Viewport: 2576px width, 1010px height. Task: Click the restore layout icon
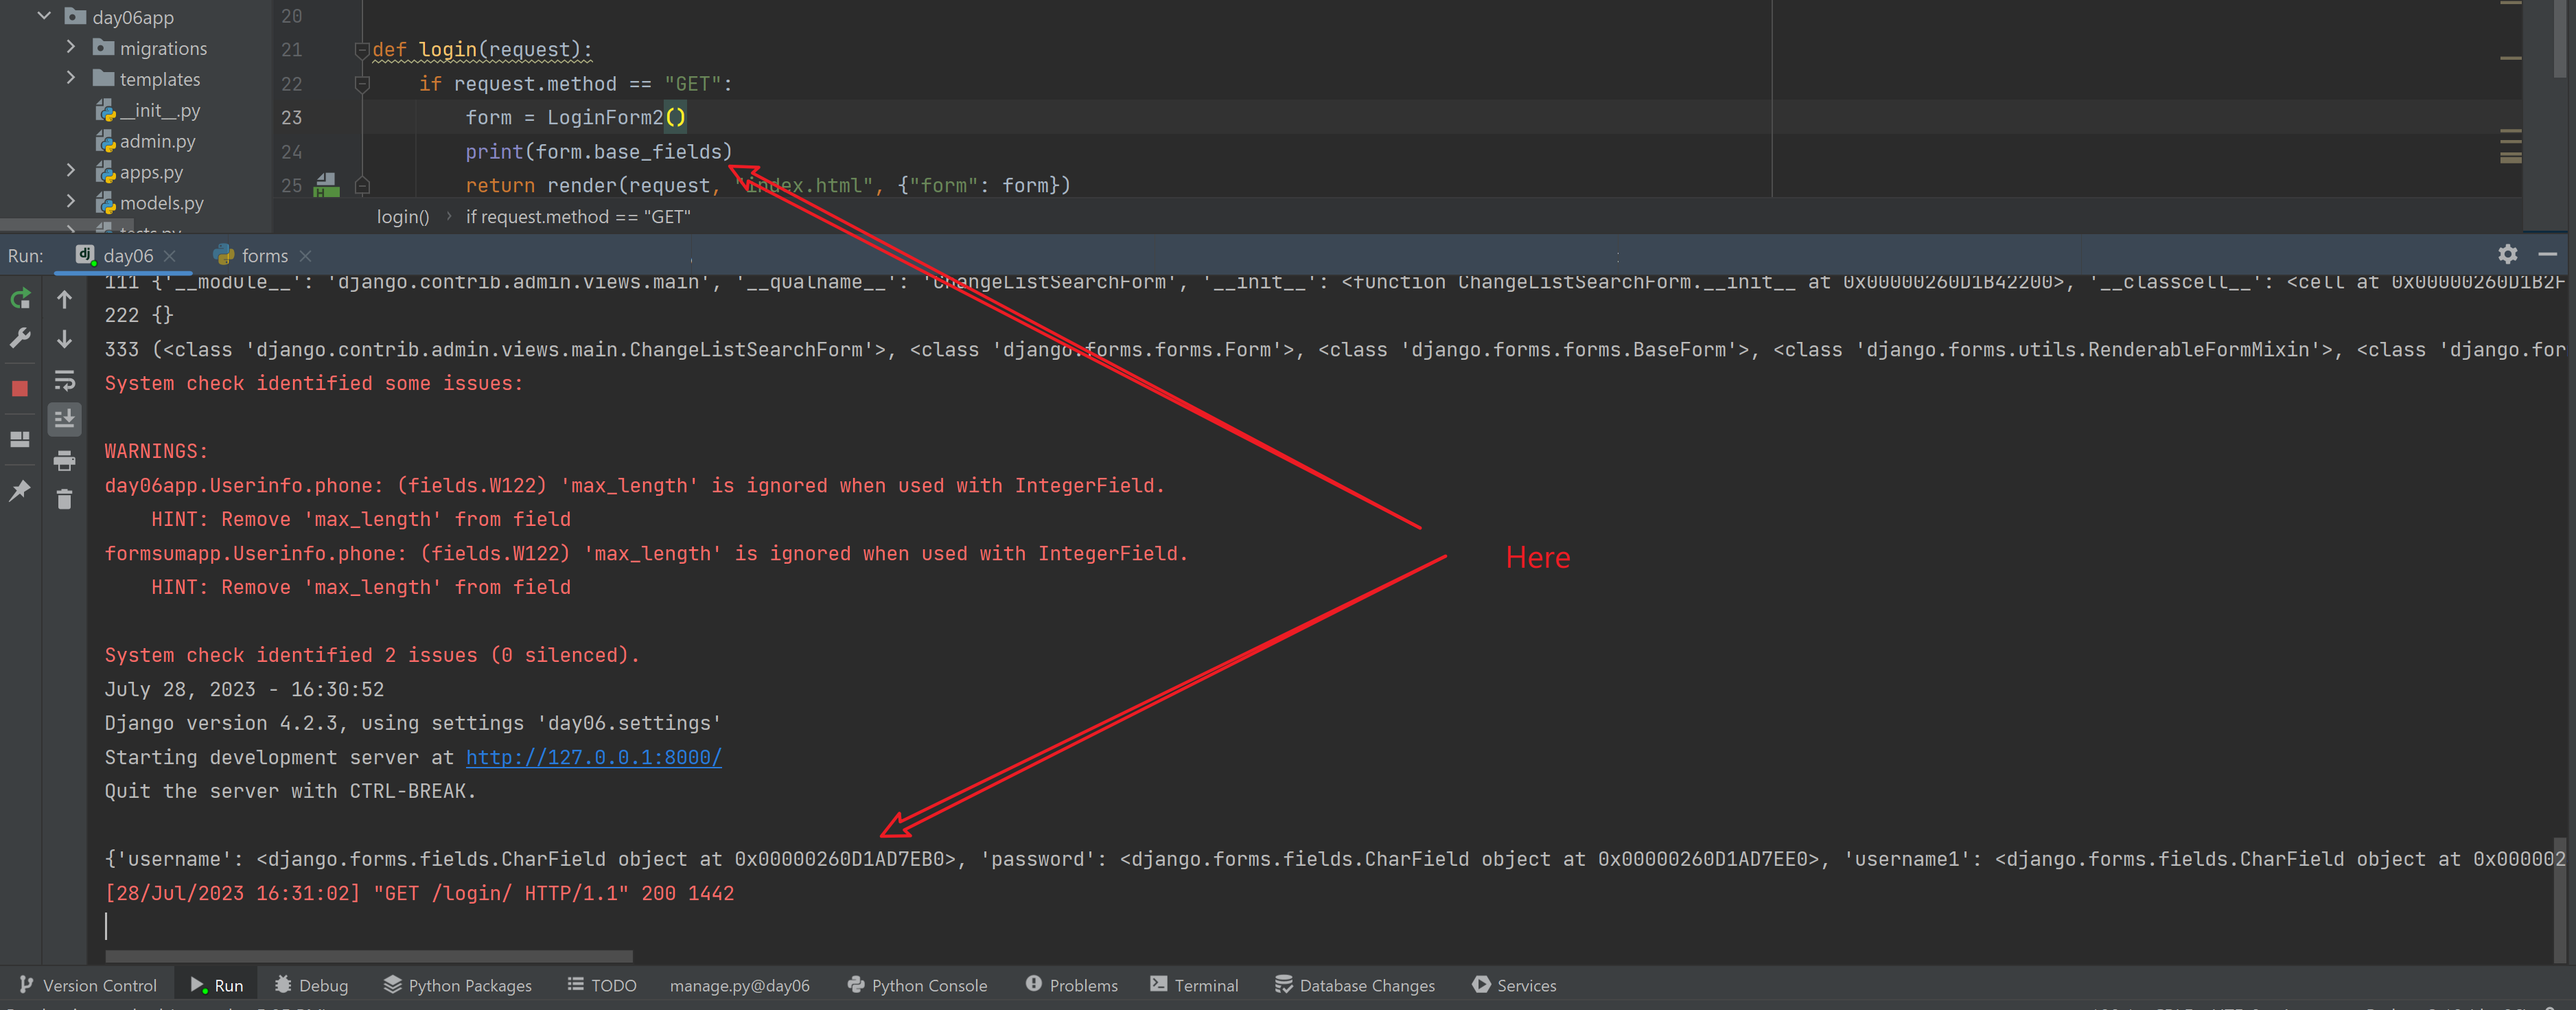click(20, 439)
